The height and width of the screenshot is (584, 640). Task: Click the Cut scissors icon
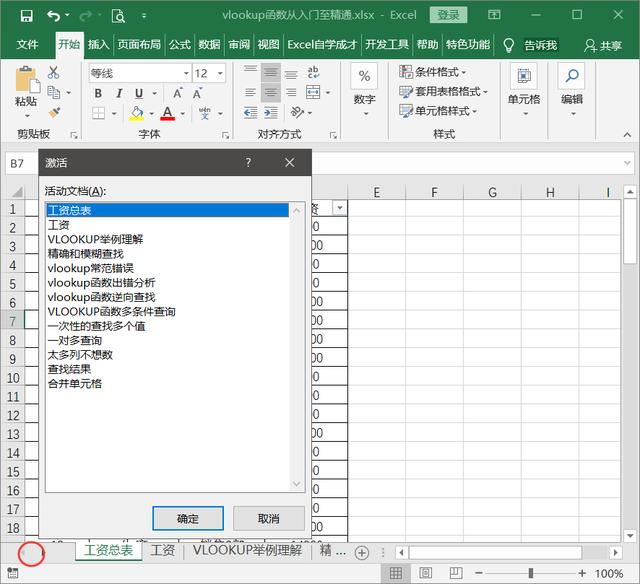(53, 73)
